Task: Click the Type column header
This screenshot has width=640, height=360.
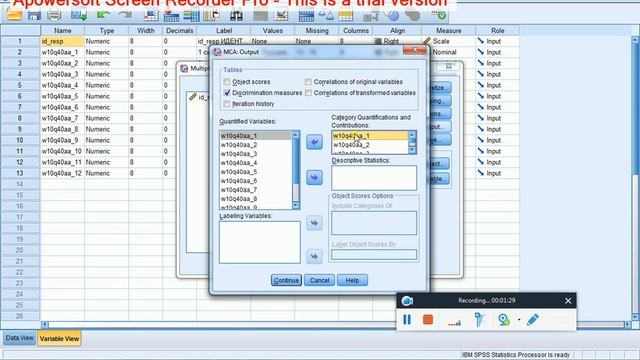Action: pyautogui.click(x=107, y=31)
